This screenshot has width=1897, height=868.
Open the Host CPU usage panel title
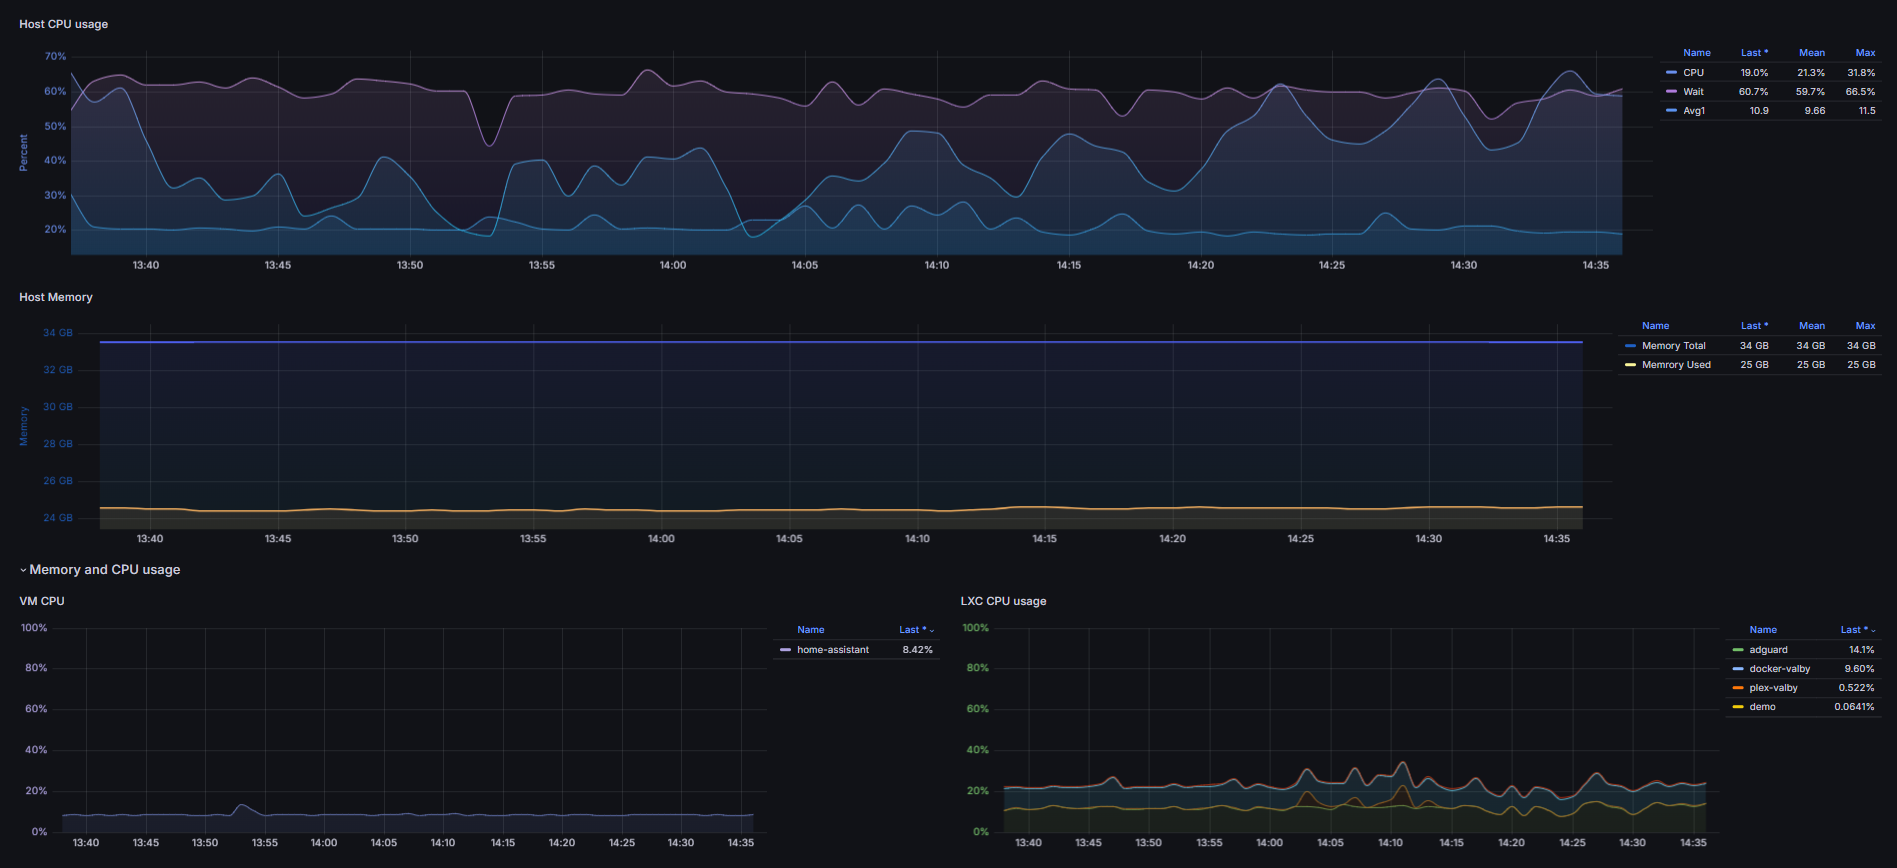pos(64,24)
